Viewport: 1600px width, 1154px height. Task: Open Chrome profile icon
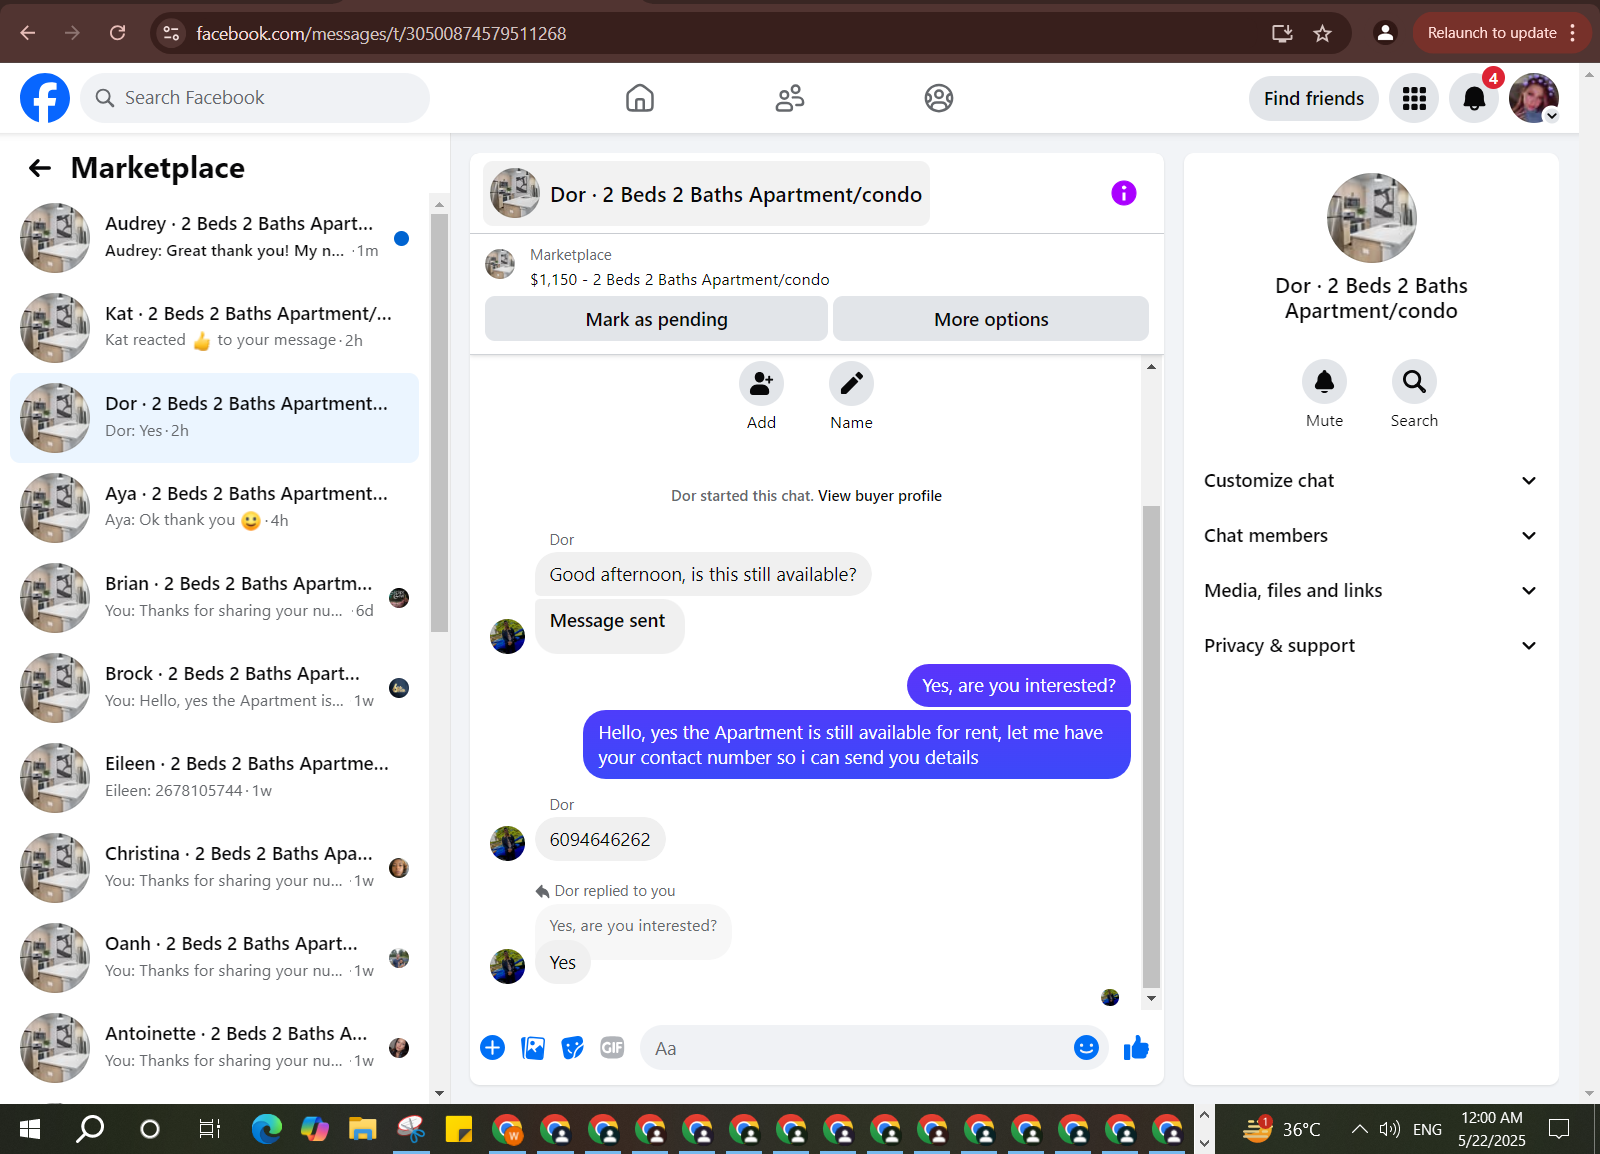(1385, 33)
